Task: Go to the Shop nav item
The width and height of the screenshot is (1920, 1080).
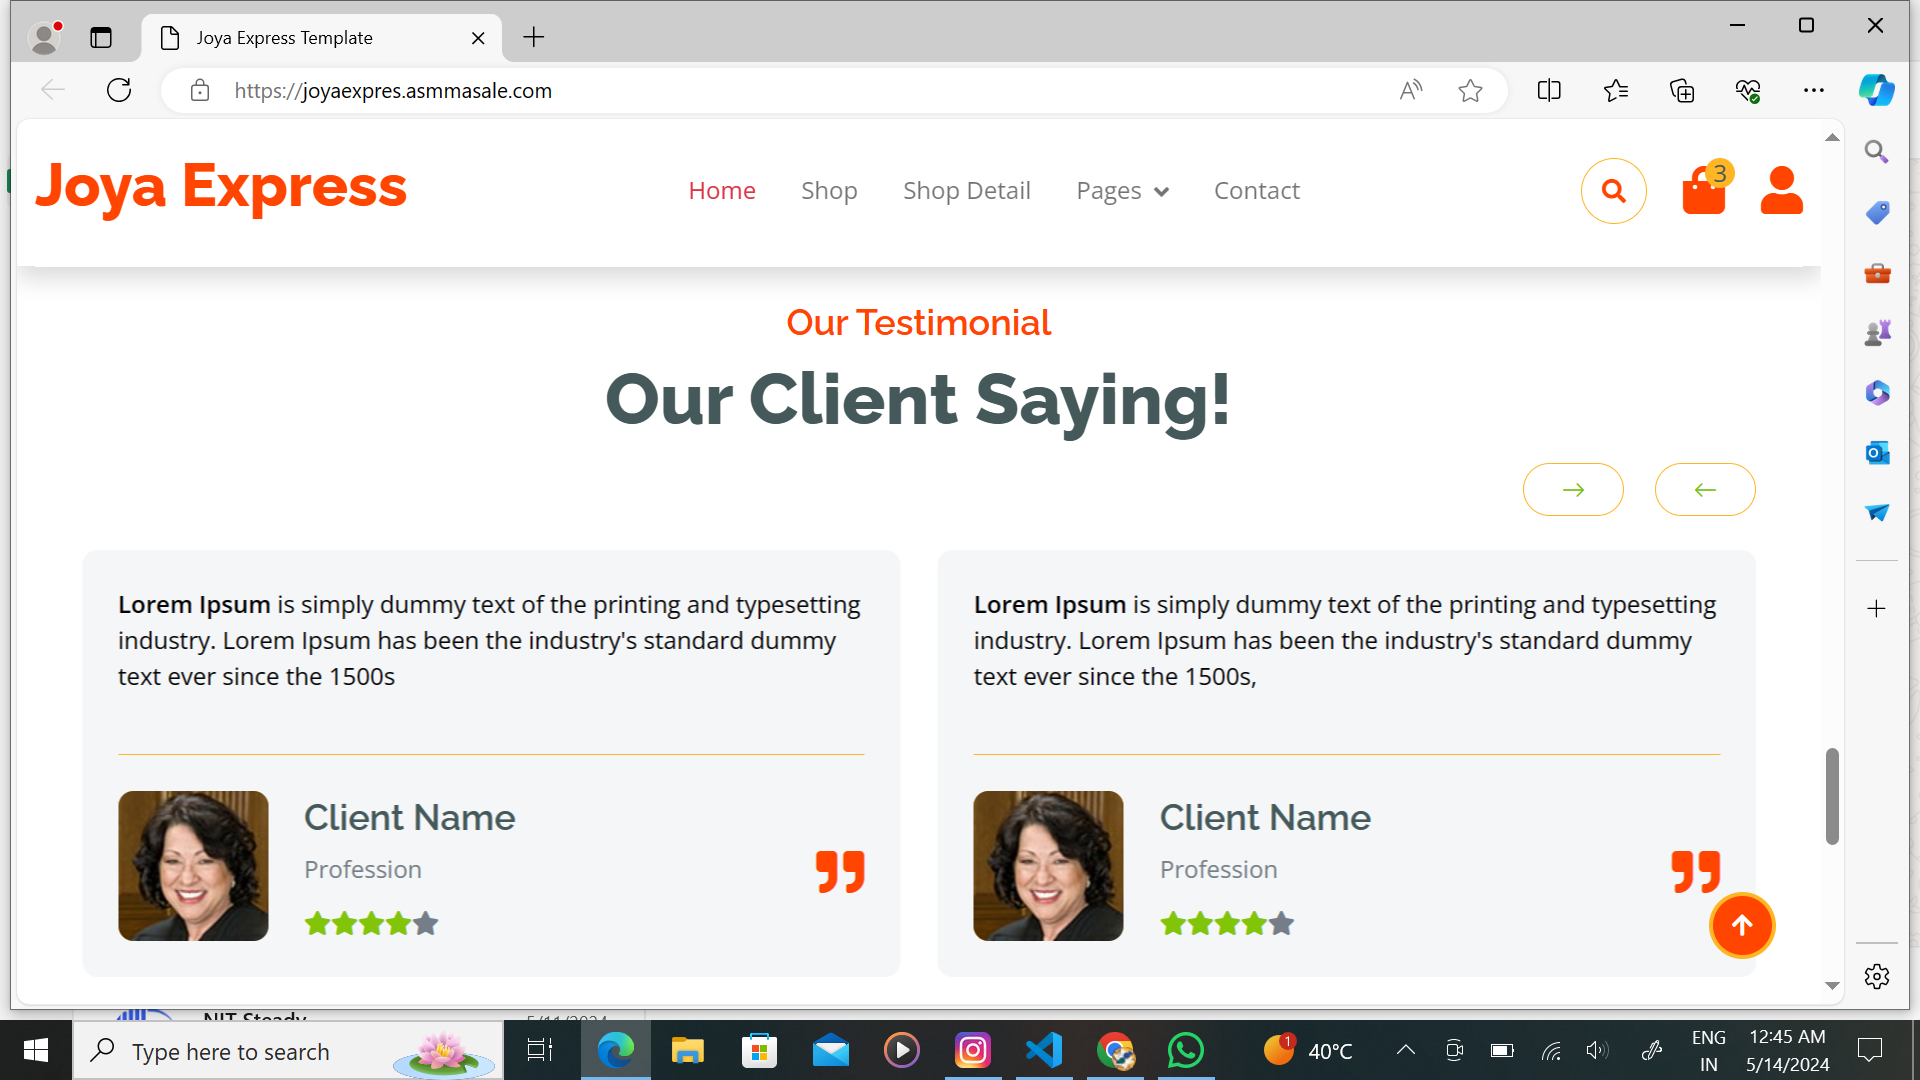Action: 829,191
